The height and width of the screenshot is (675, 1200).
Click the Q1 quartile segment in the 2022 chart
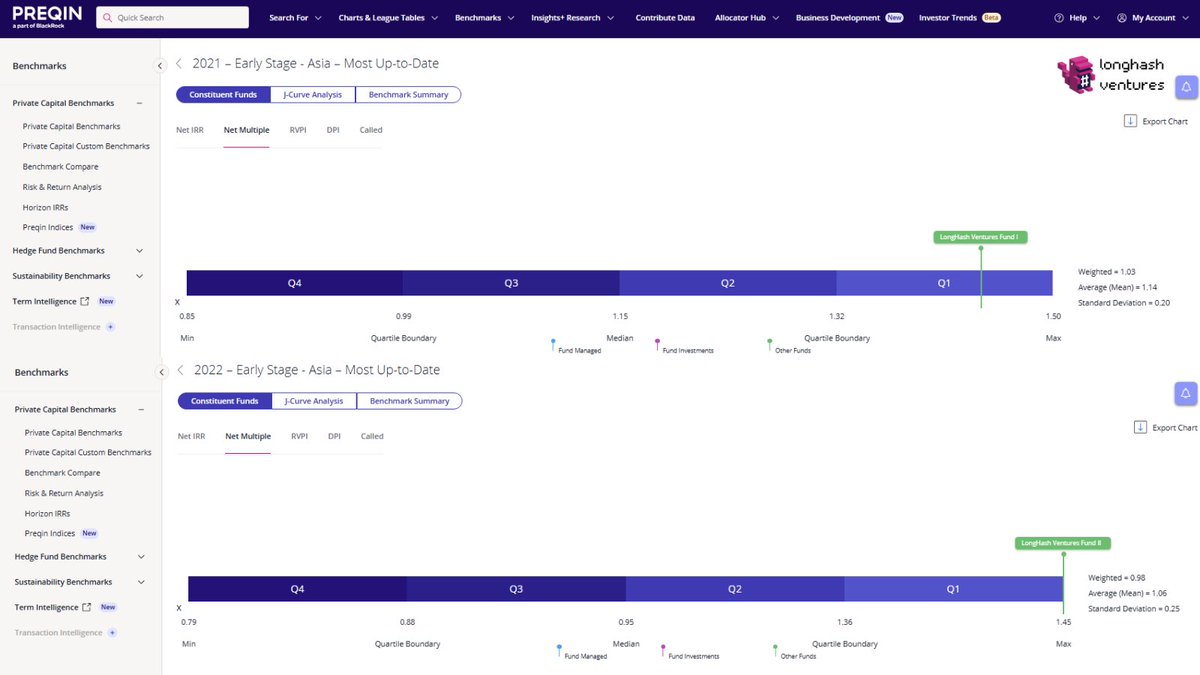click(953, 589)
